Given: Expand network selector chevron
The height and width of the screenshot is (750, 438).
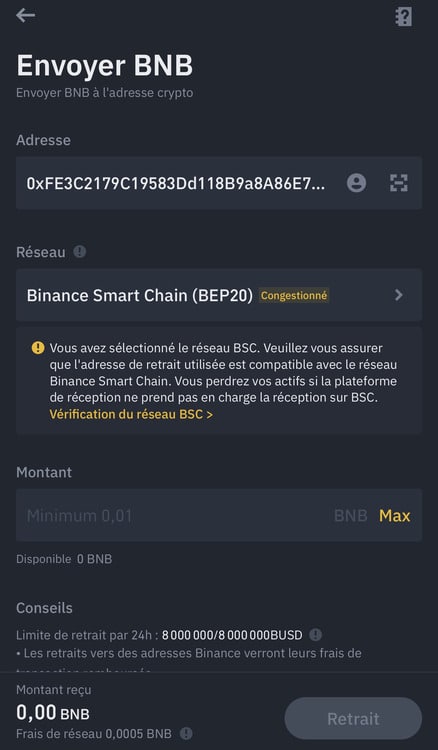Looking at the screenshot, I should (x=399, y=295).
